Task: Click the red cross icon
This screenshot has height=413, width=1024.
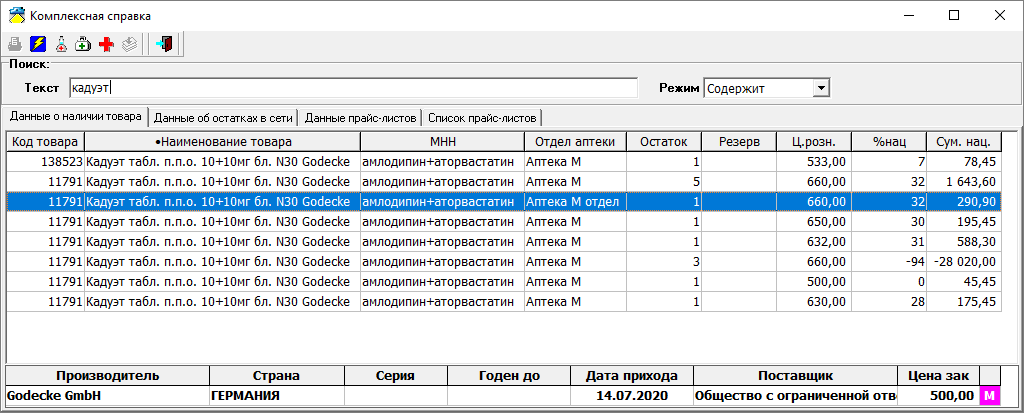Action: 106,44
